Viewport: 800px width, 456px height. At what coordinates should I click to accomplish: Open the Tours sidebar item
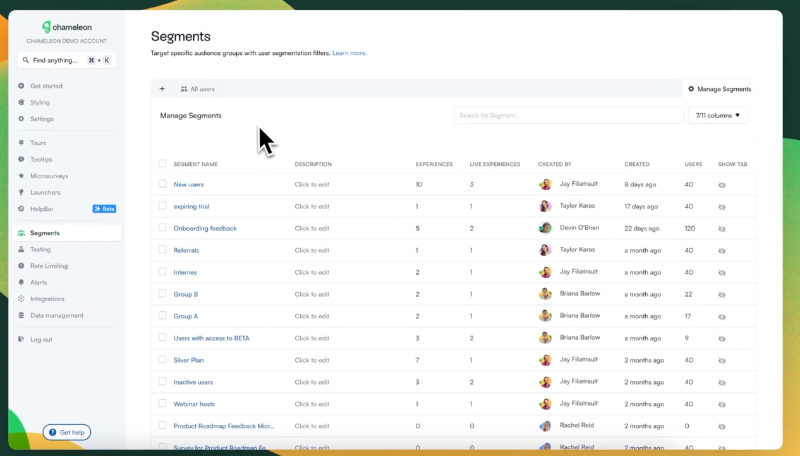38,143
